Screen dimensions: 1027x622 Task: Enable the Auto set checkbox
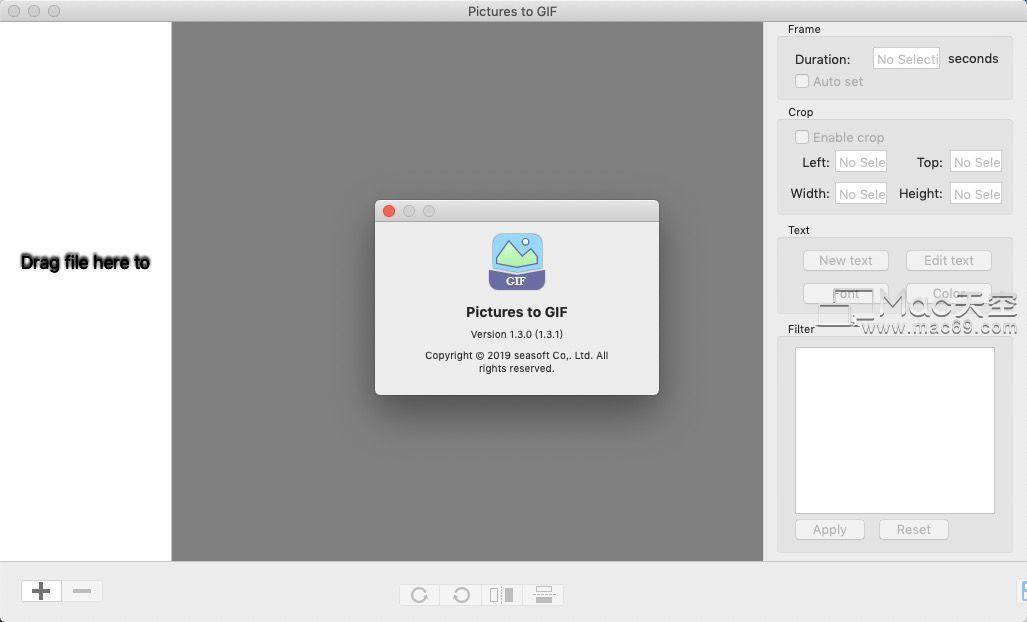coord(802,81)
